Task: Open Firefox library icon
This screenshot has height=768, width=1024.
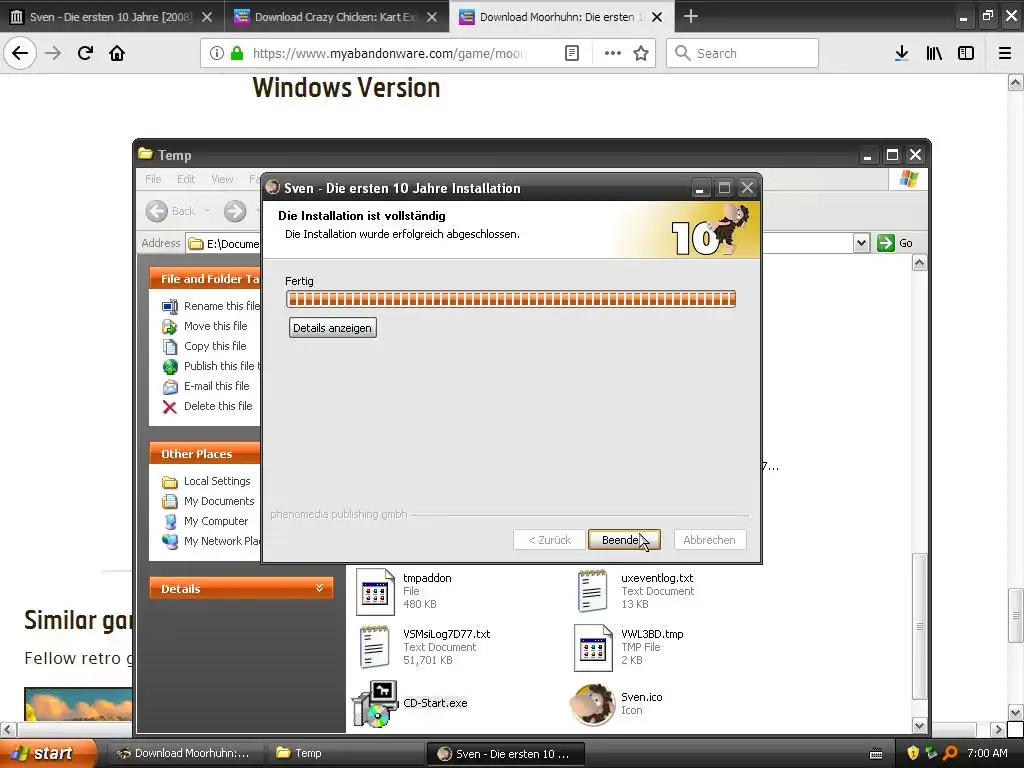Action: pos(934,54)
